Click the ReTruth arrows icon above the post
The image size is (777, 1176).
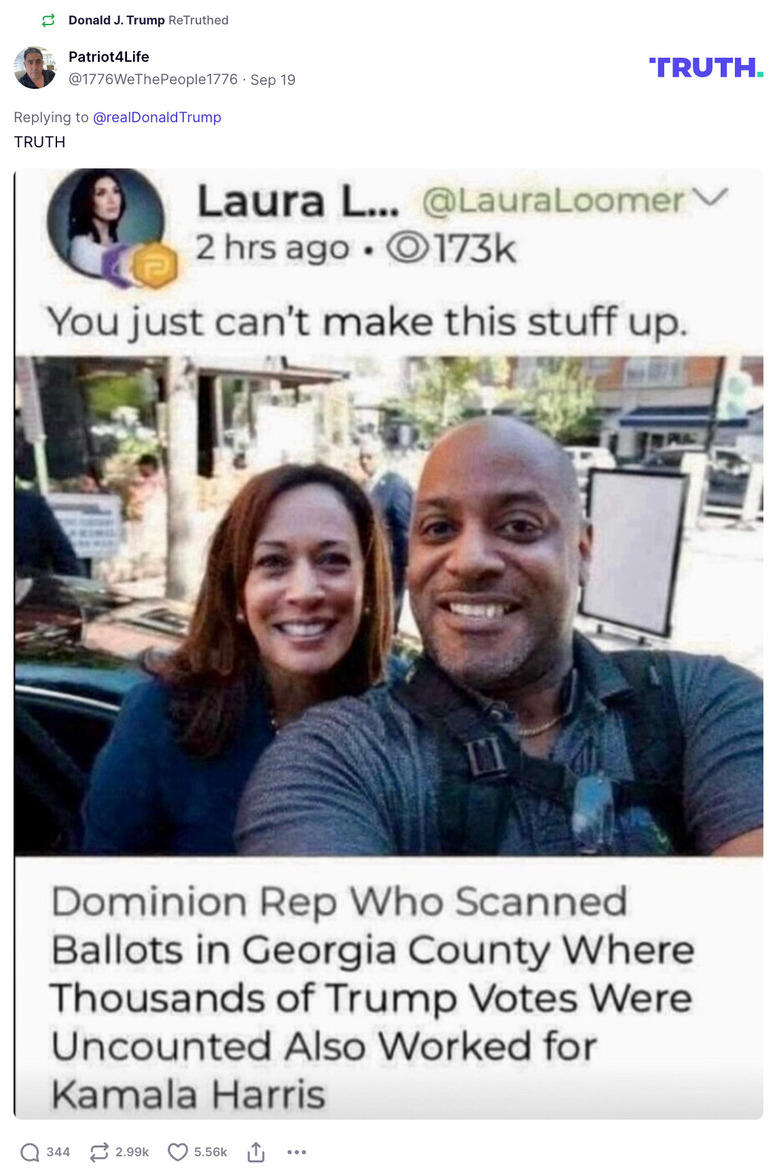click(x=49, y=20)
